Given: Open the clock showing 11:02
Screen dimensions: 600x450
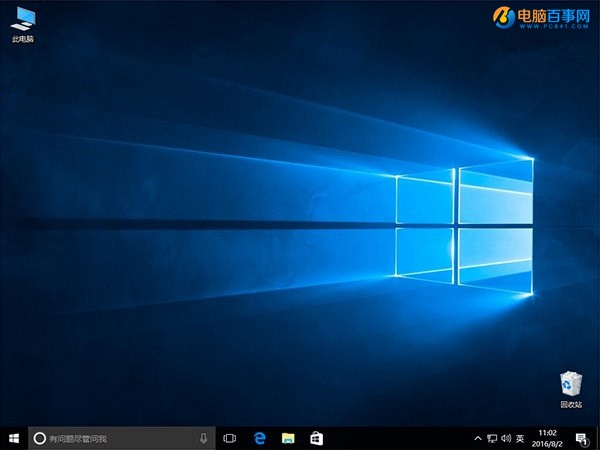Looking at the screenshot, I should click(547, 439).
